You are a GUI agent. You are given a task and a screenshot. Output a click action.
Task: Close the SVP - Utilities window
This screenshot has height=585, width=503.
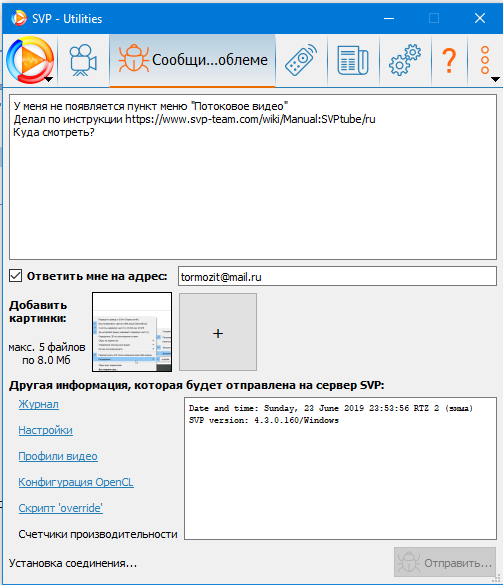pos(480,18)
